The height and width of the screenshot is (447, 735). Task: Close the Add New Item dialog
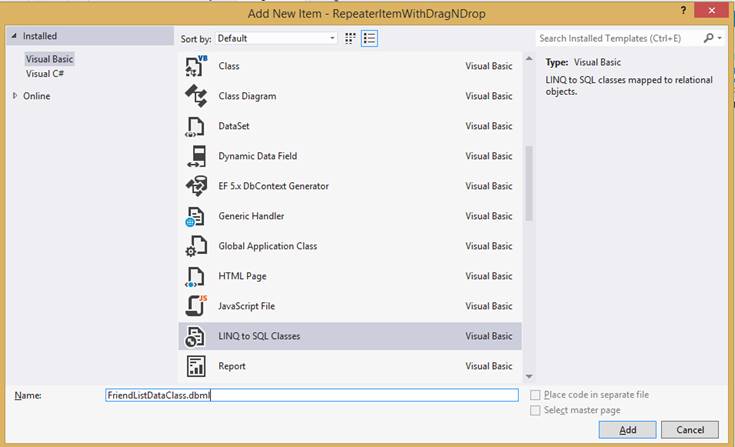pos(711,10)
